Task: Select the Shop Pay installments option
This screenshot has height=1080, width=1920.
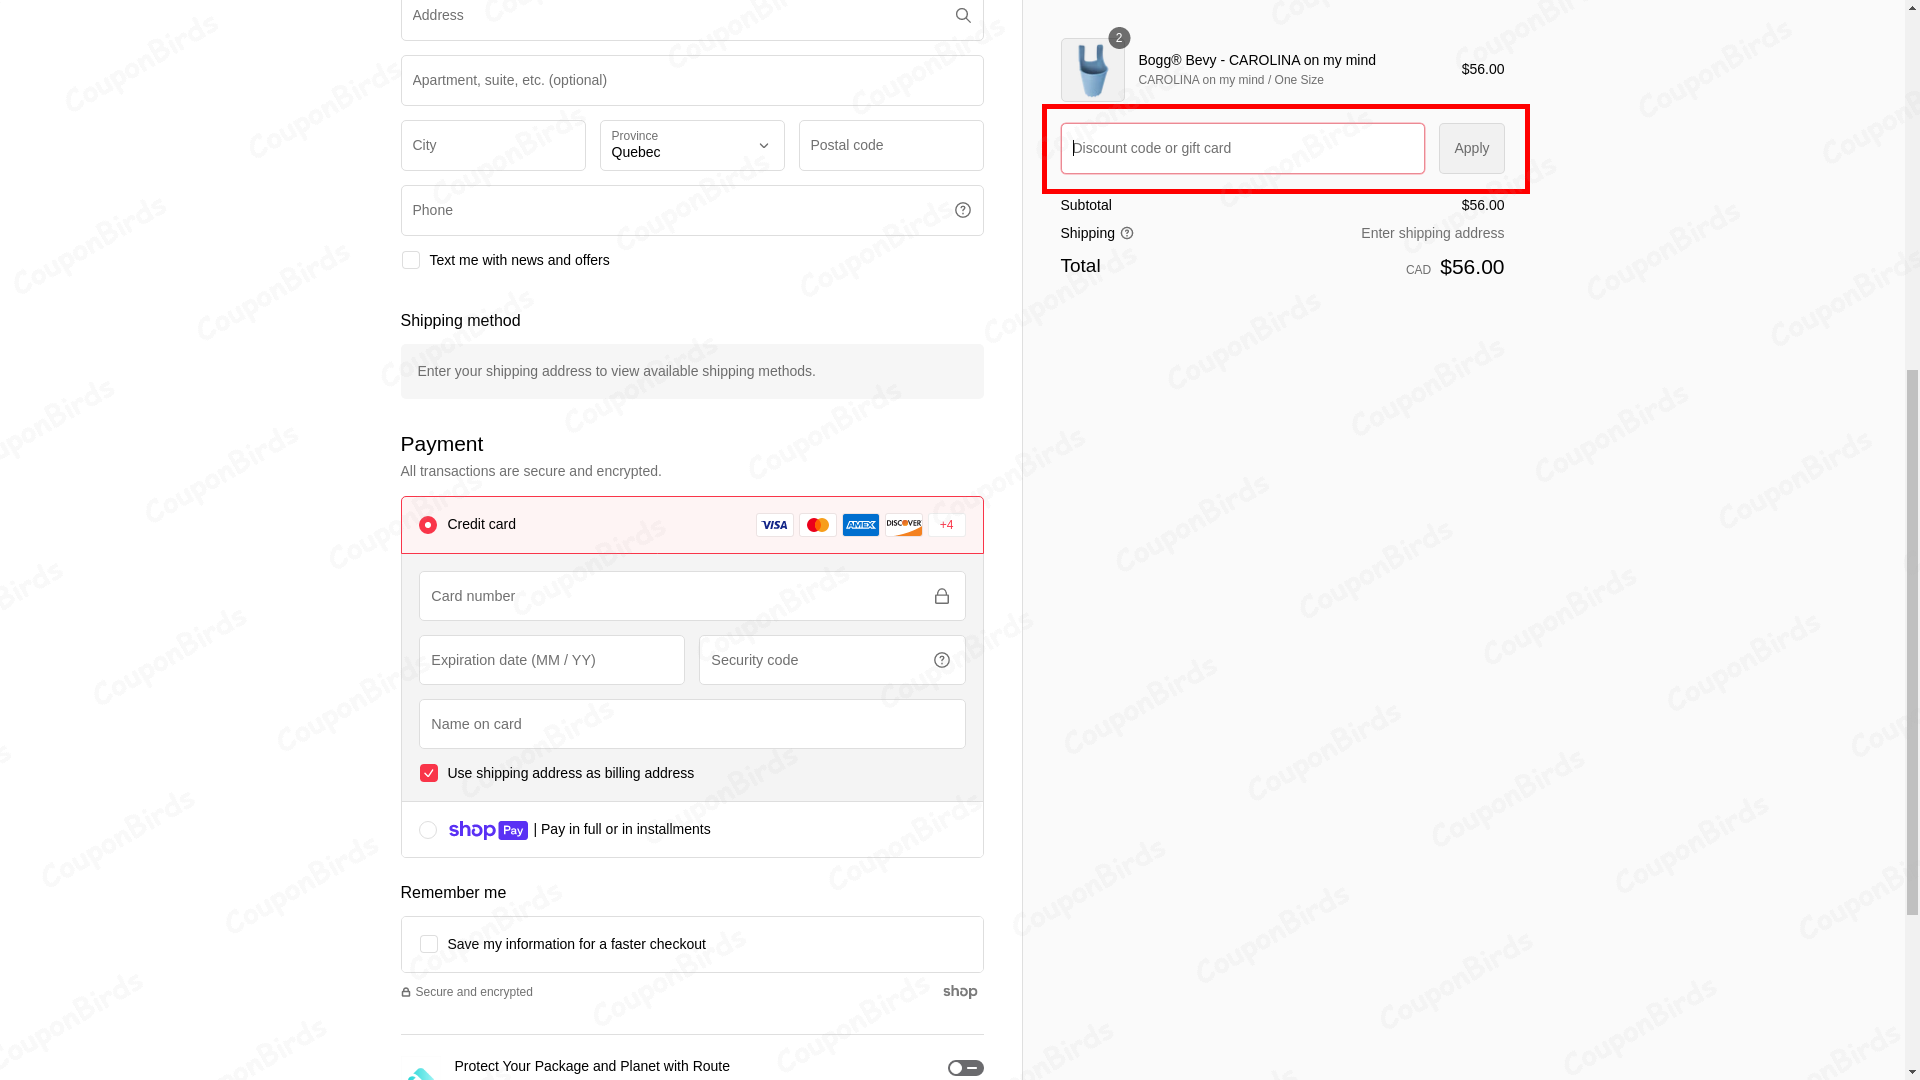Action: point(427,830)
